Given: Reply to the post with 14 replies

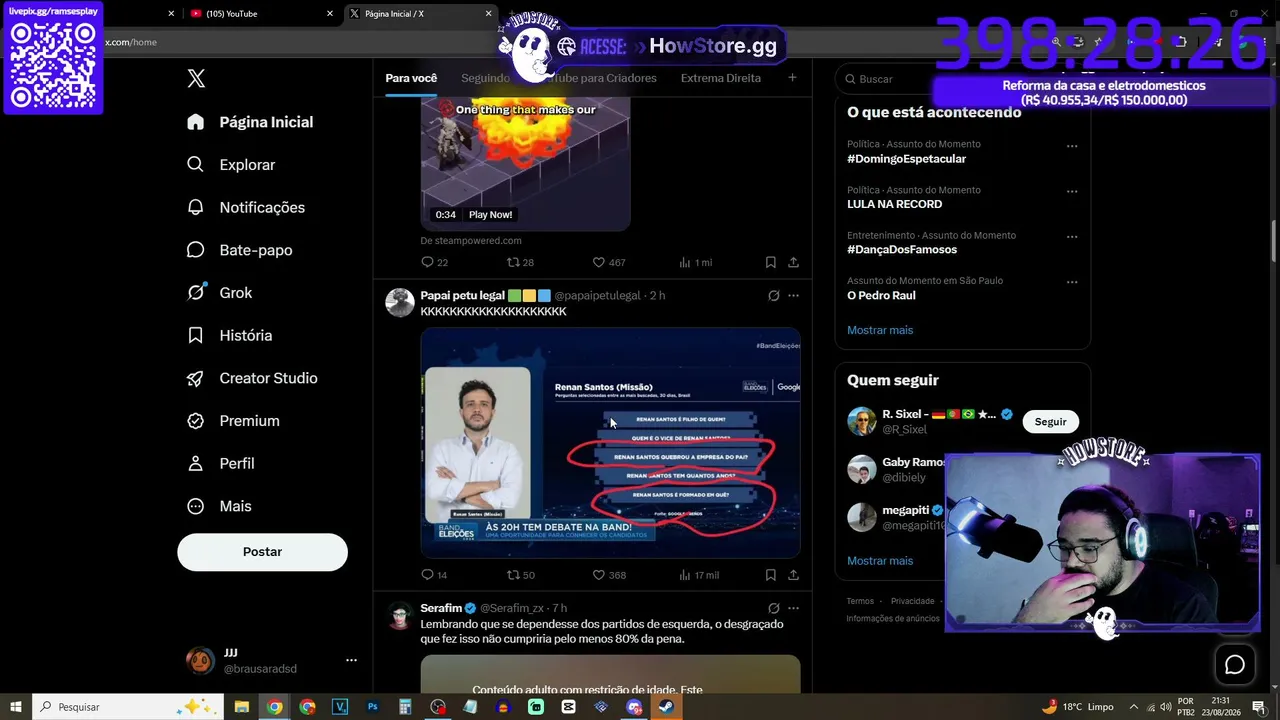Looking at the screenshot, I should point(434,575).
